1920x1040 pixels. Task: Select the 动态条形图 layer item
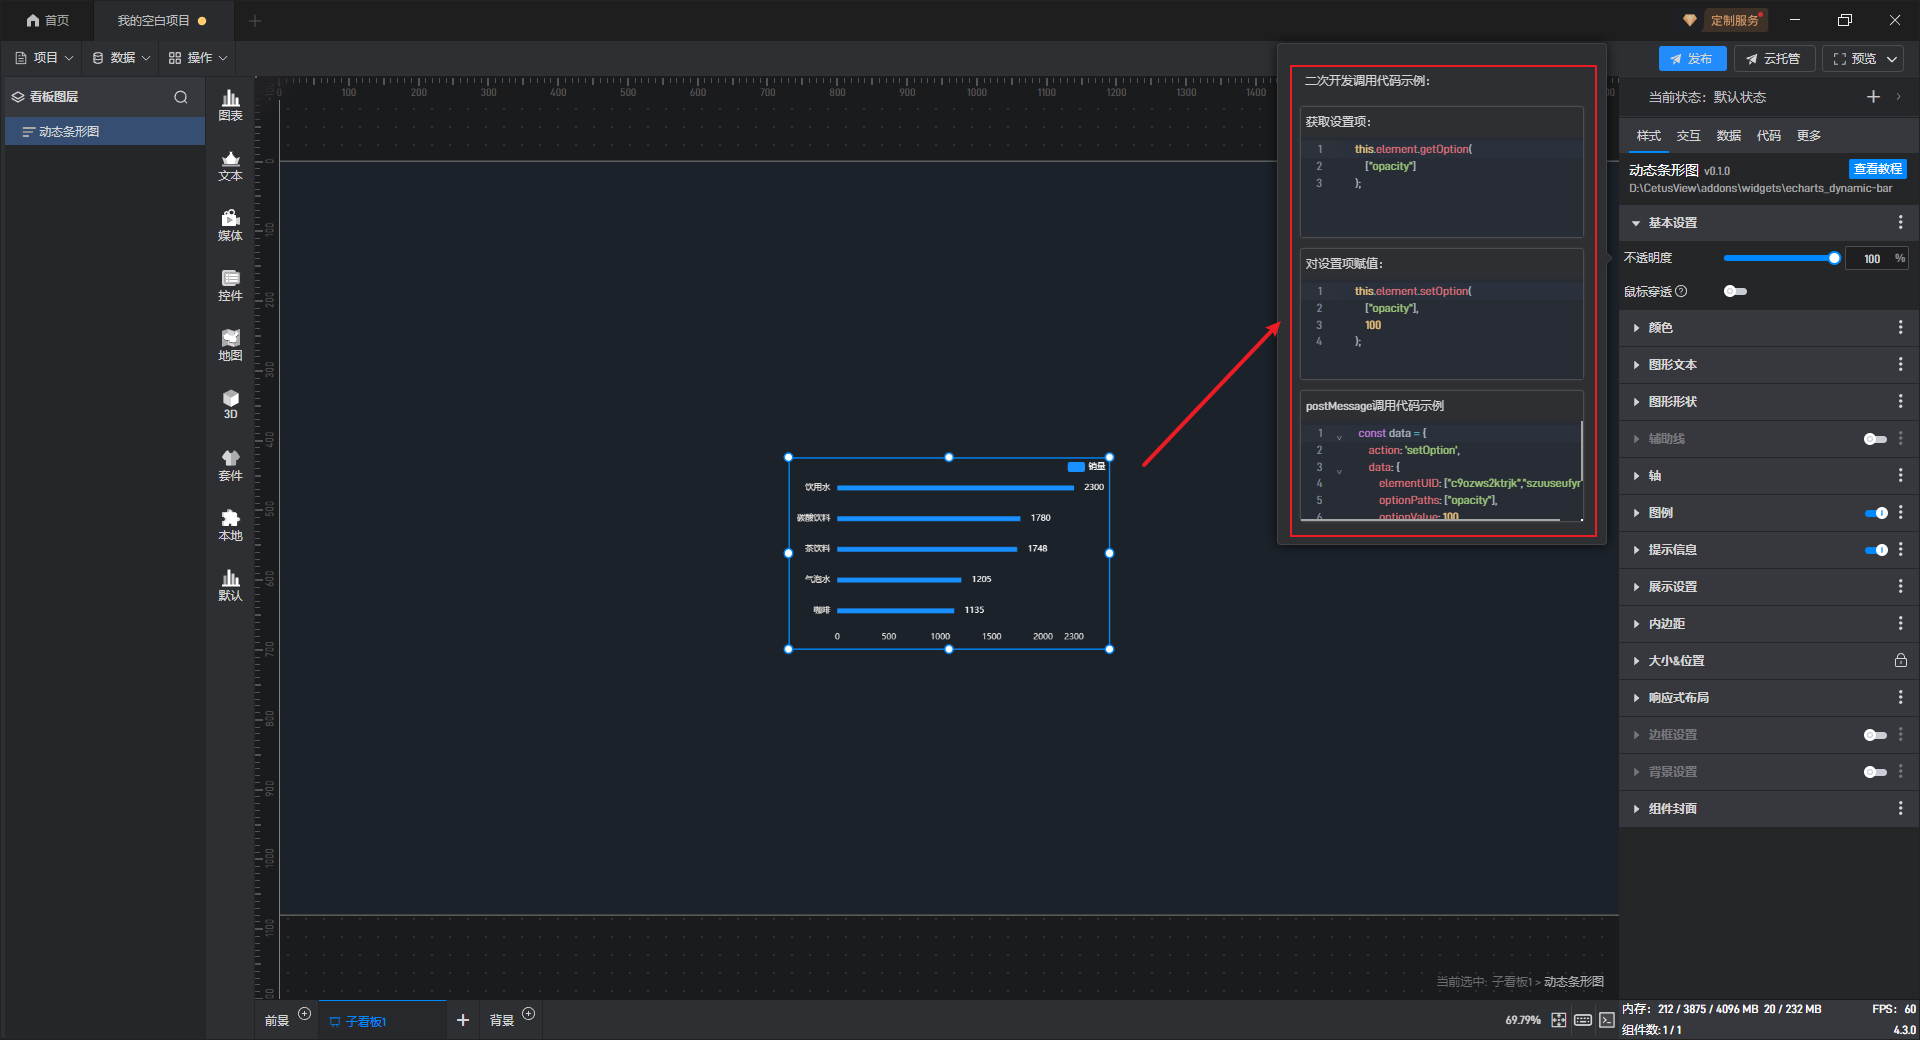pyautogui.click(x=69, y=132)
